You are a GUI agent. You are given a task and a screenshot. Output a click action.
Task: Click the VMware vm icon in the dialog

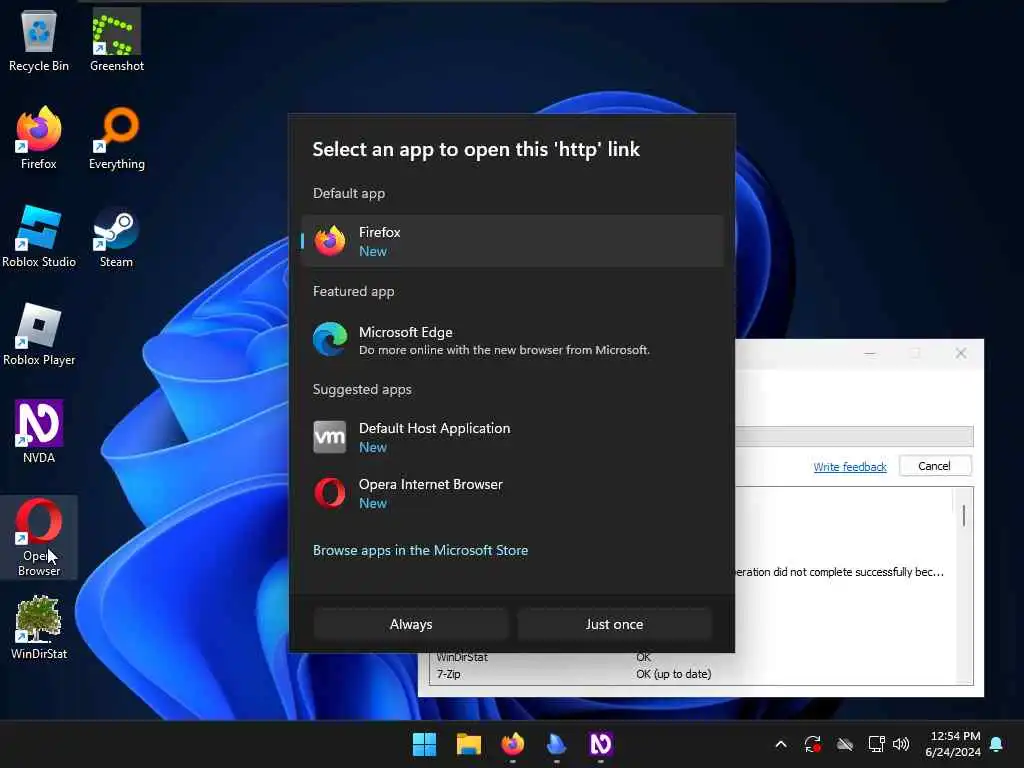tap(330, 437)
